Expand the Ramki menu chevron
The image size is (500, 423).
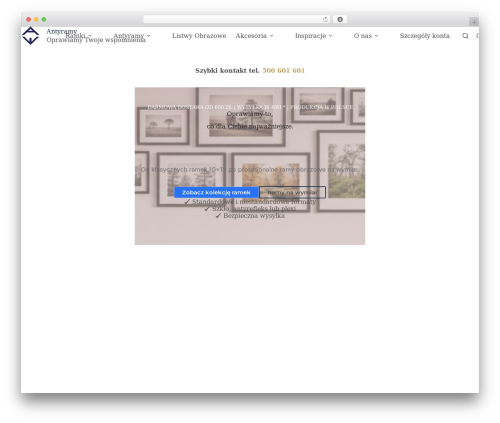(90, 36)
